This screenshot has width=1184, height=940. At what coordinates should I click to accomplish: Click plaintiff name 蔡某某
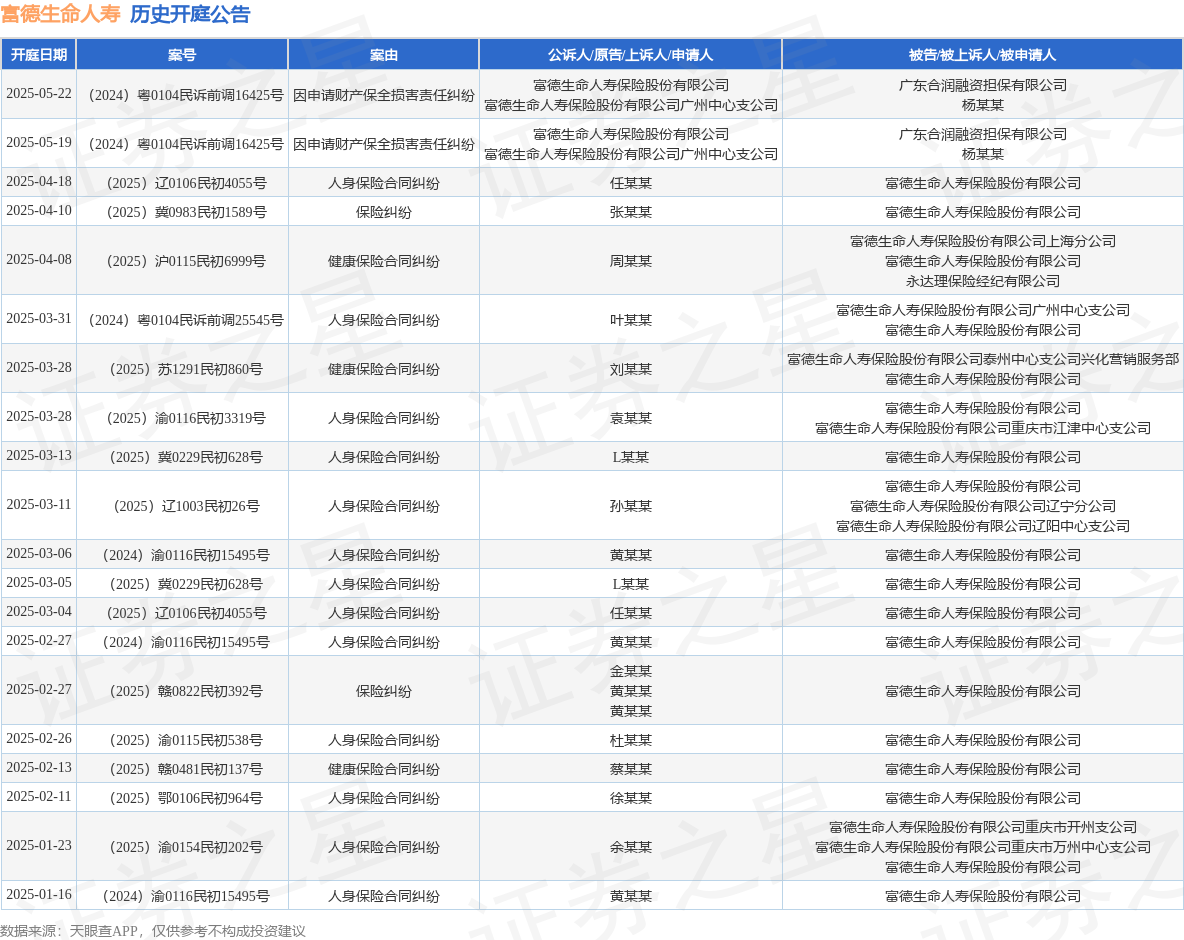(631, 769)
